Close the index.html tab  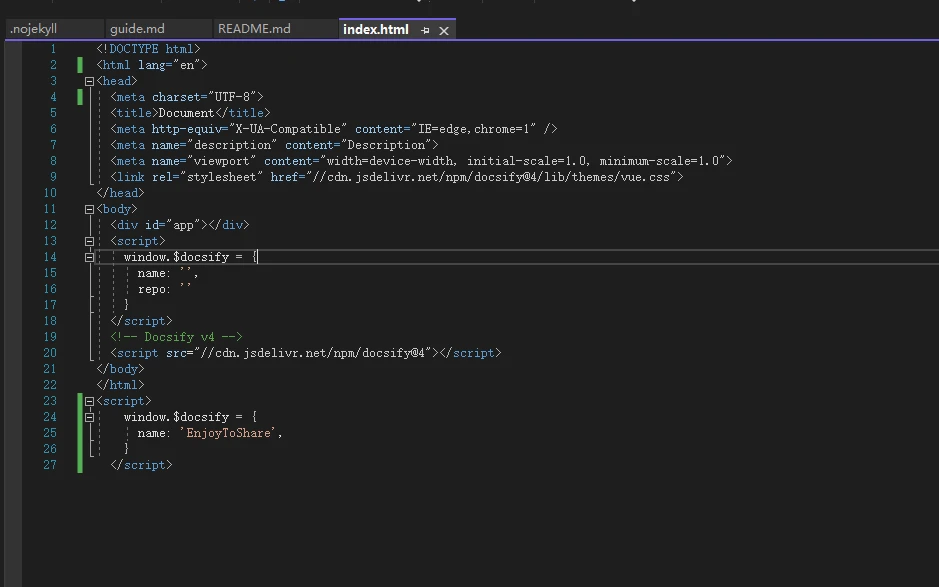444,30
